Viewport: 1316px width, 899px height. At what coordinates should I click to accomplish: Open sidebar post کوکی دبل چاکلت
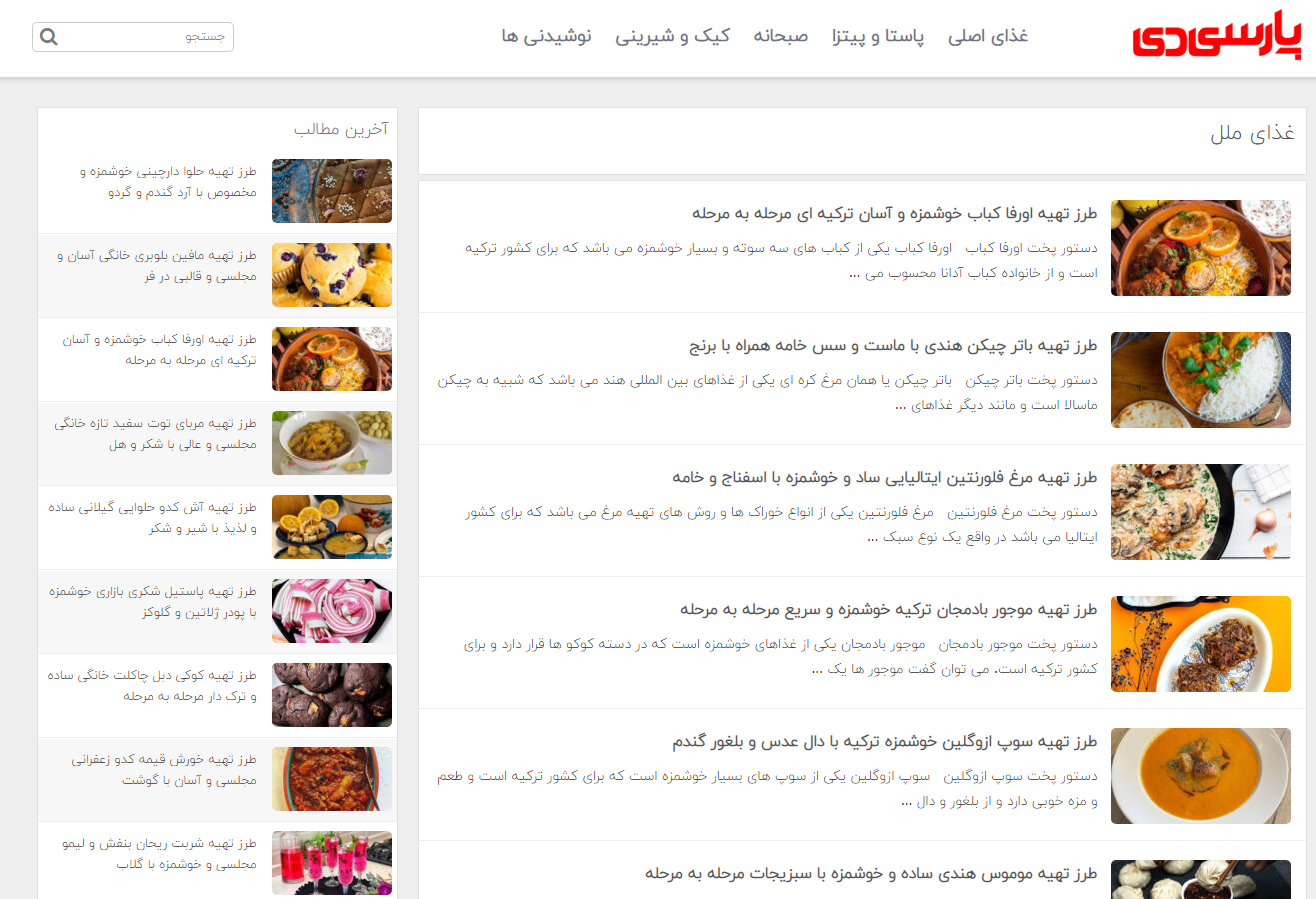click(x=153, y=686)
